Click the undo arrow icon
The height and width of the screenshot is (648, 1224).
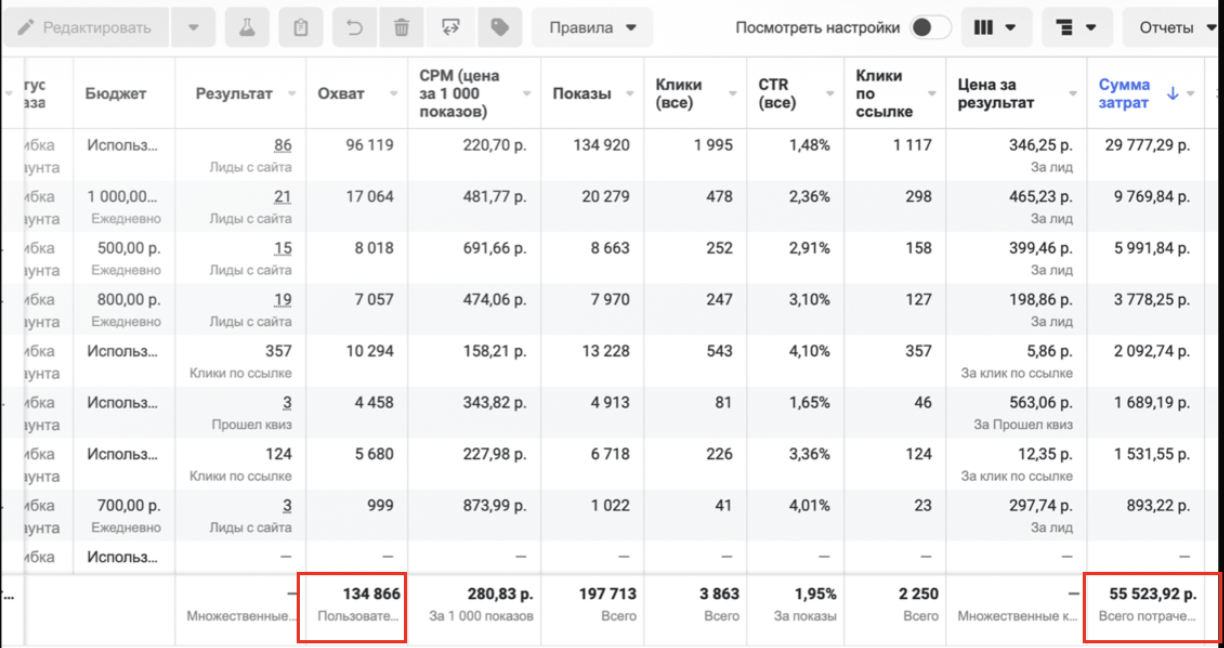tap(354, 28)
